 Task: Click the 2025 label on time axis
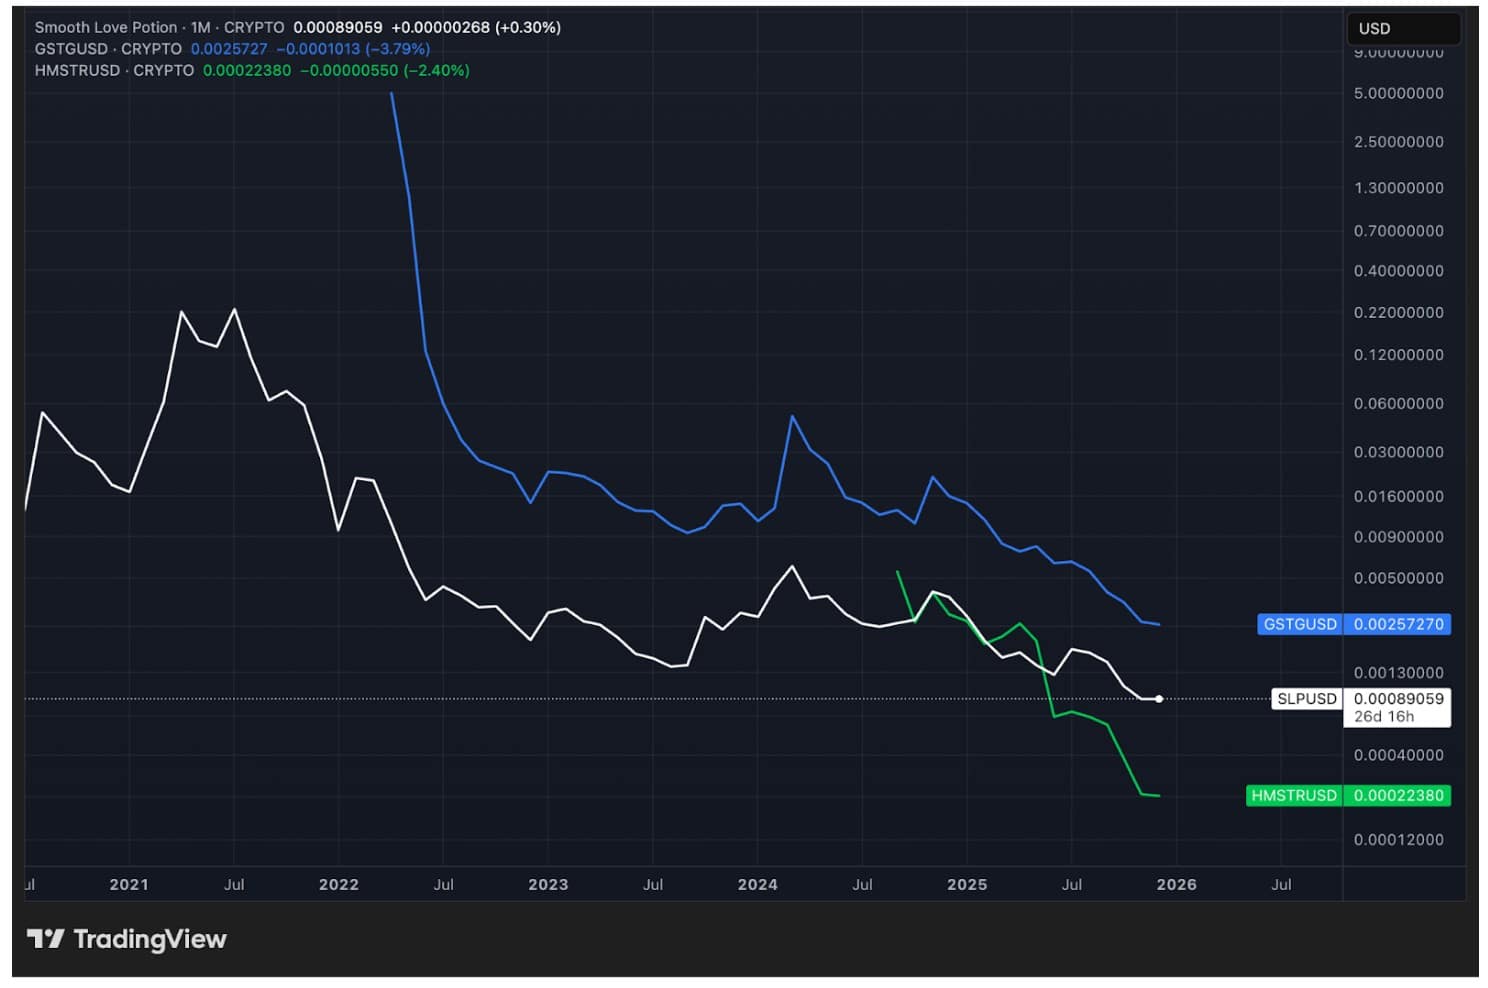[x=967, y=885]
